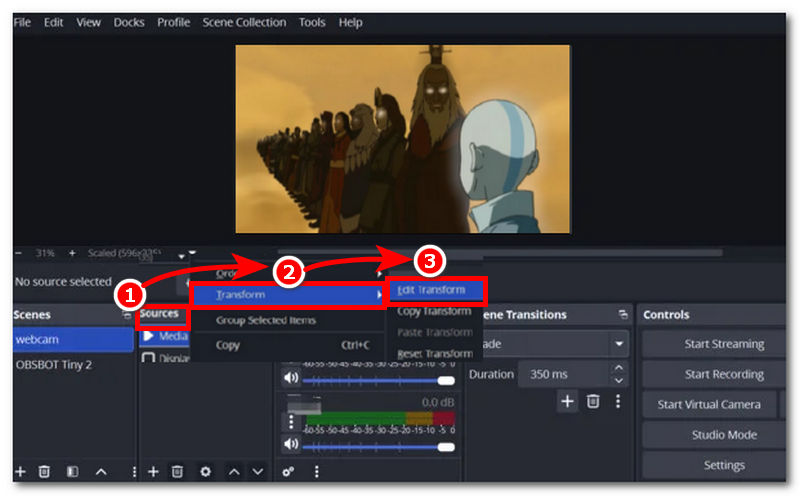
Task: Adjust volume slider of upper mixer channel
Action: pyautogui.click(x=379, y=381)
